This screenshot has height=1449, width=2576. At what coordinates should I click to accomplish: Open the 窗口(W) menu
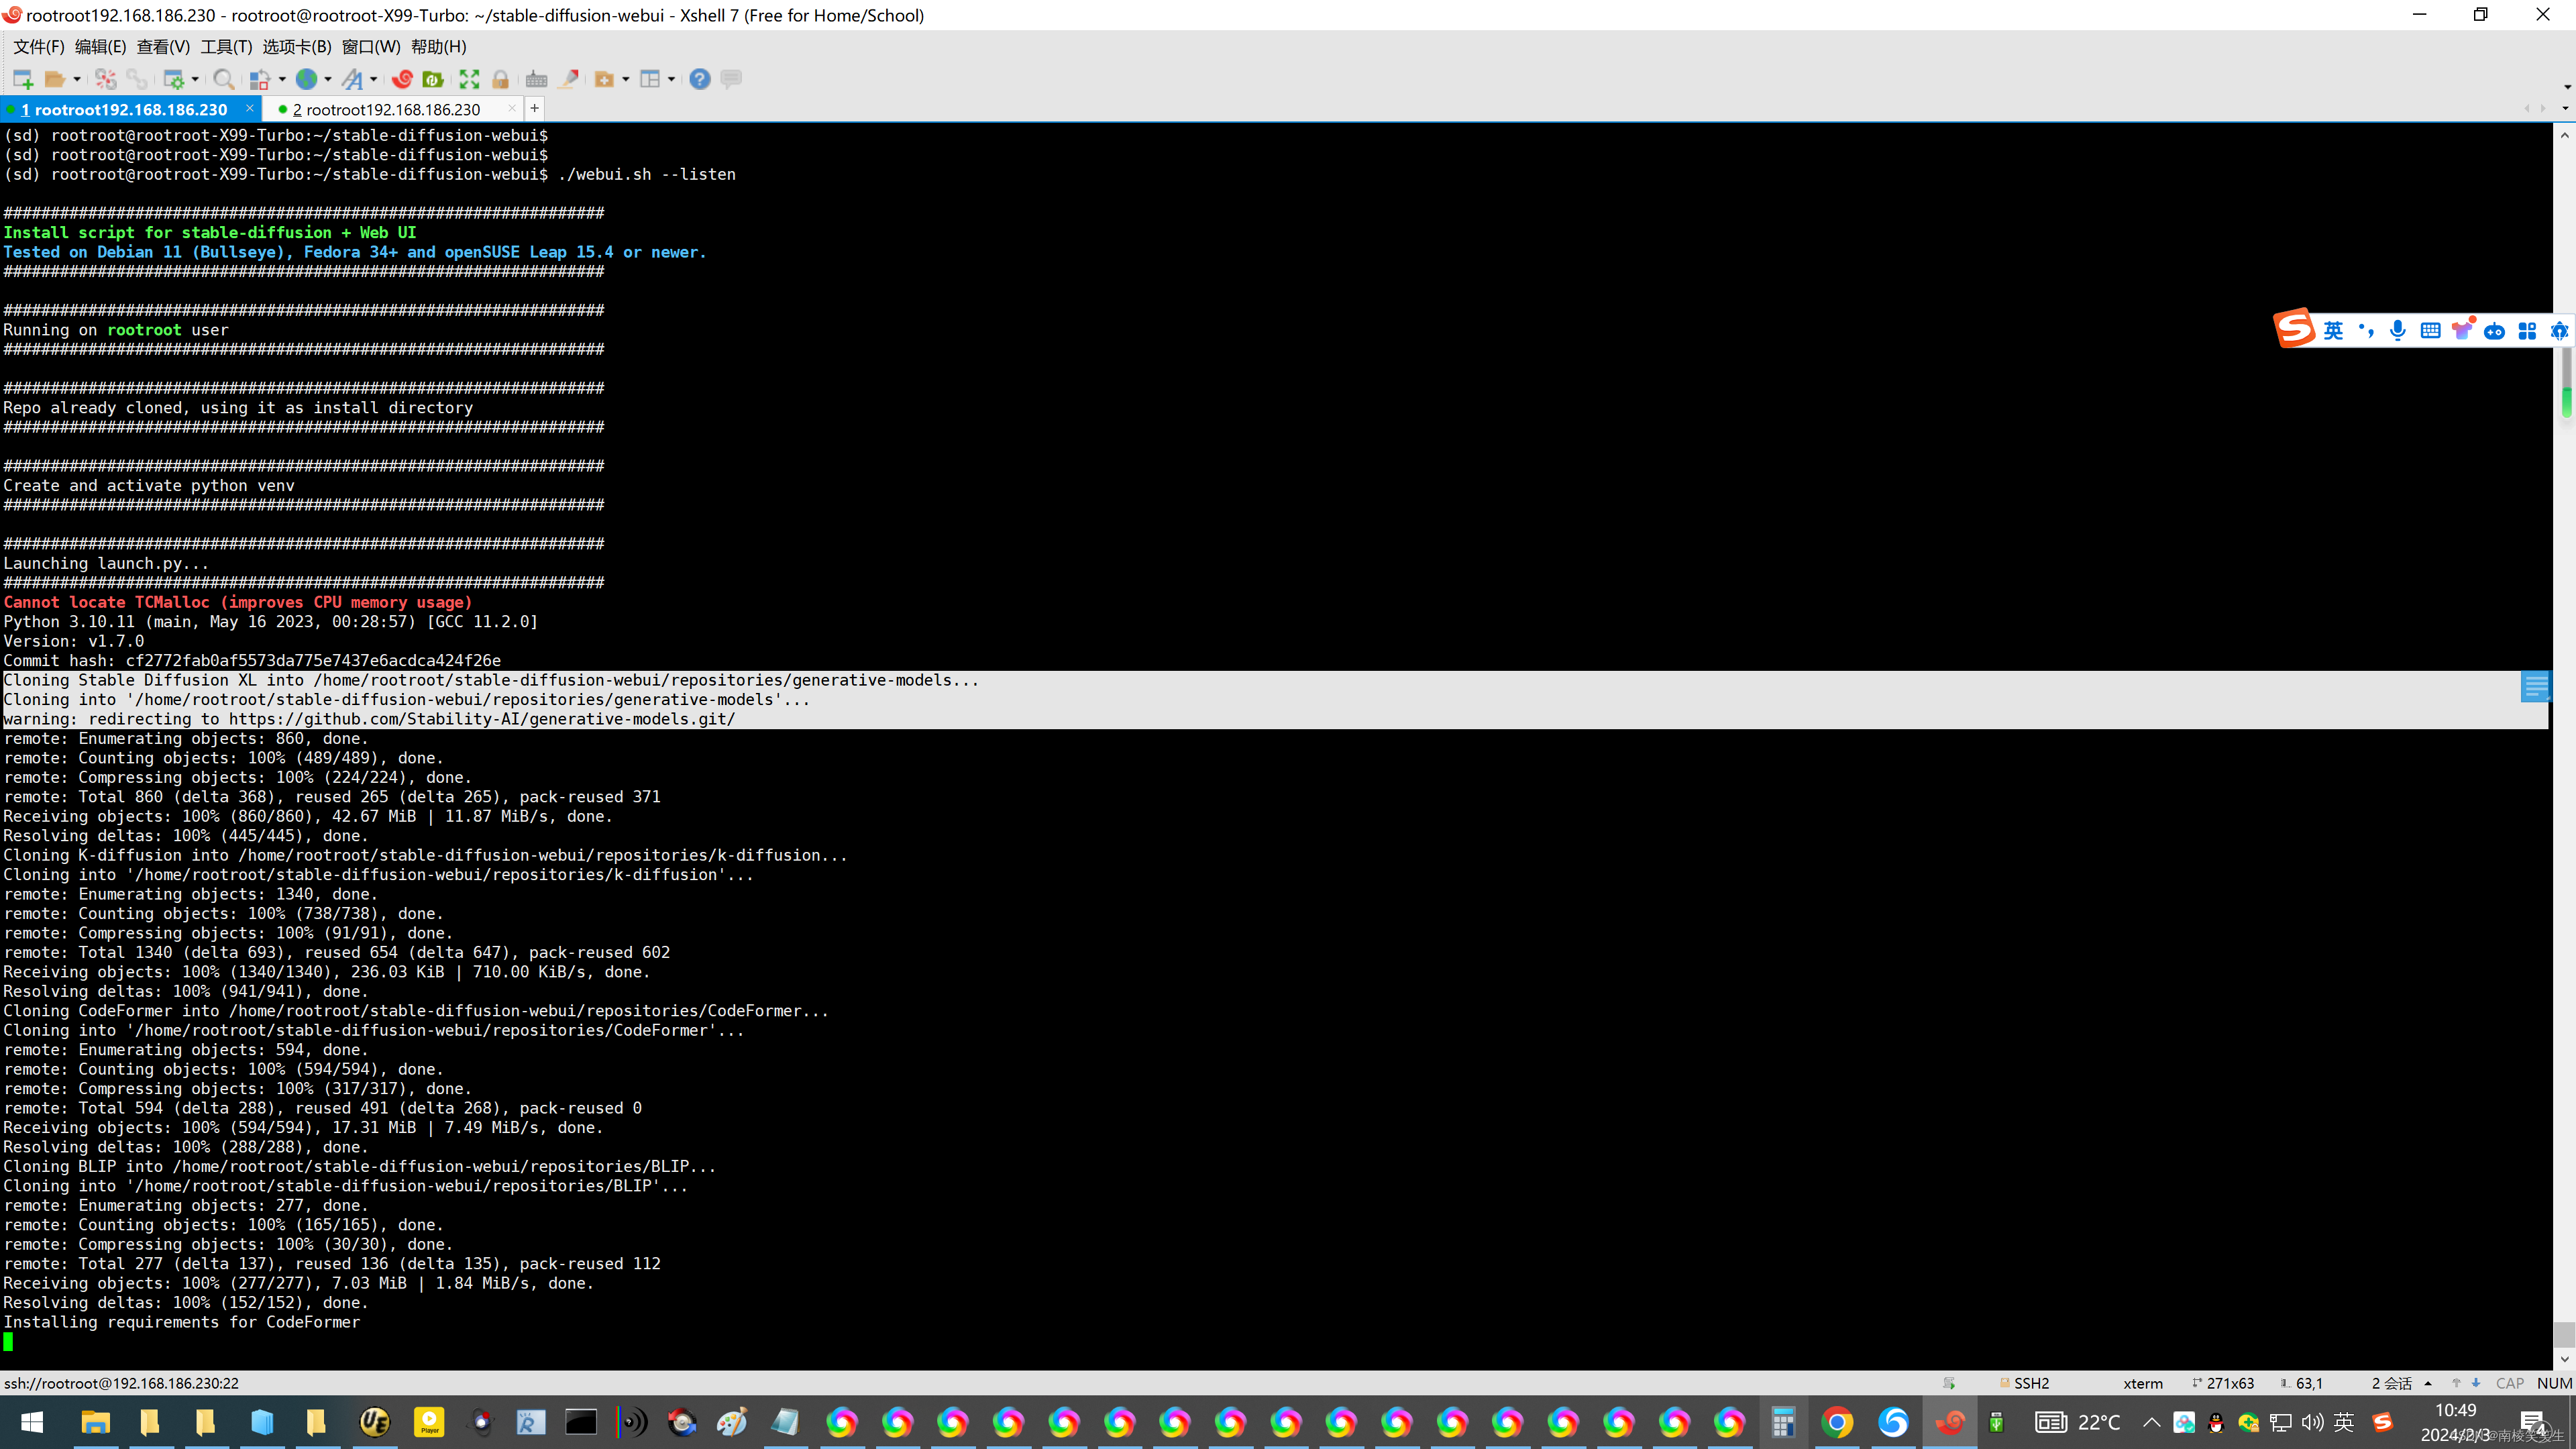pyautogui.click(x=371, y=47)
